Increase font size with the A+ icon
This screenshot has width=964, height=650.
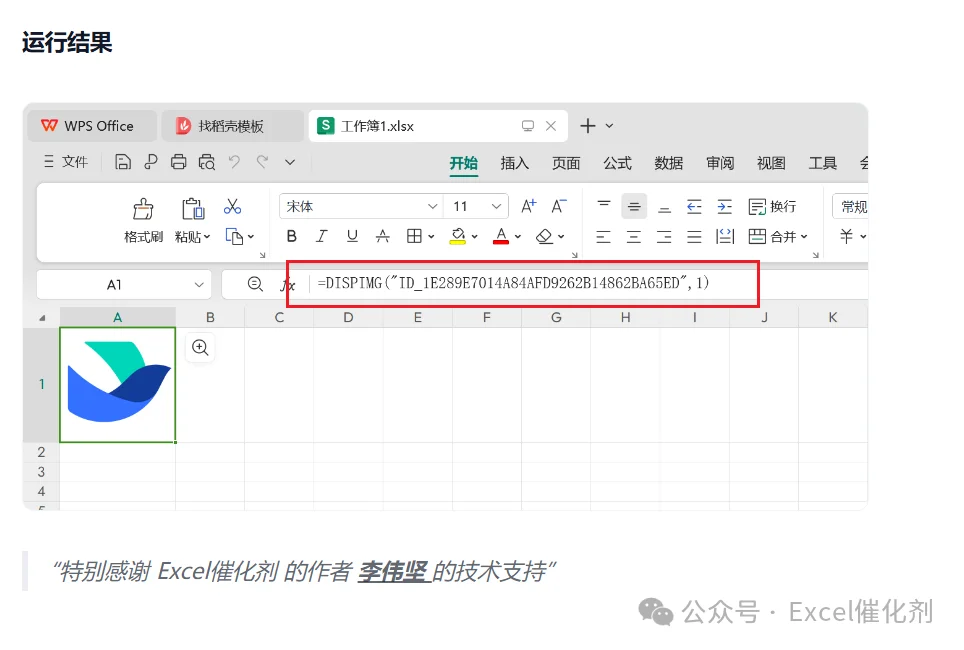click(x=528, y=207)
